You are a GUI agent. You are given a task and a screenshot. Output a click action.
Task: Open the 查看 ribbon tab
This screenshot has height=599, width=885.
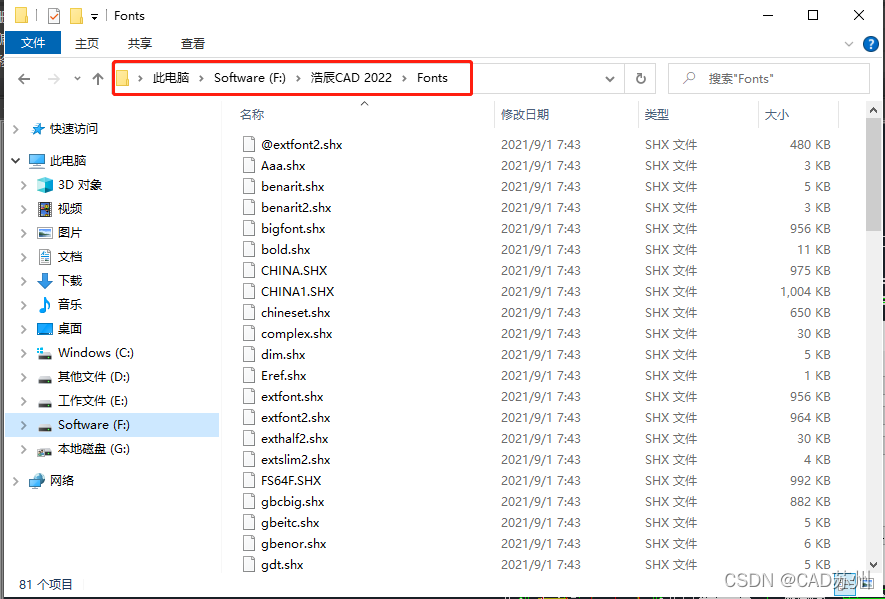192,43
